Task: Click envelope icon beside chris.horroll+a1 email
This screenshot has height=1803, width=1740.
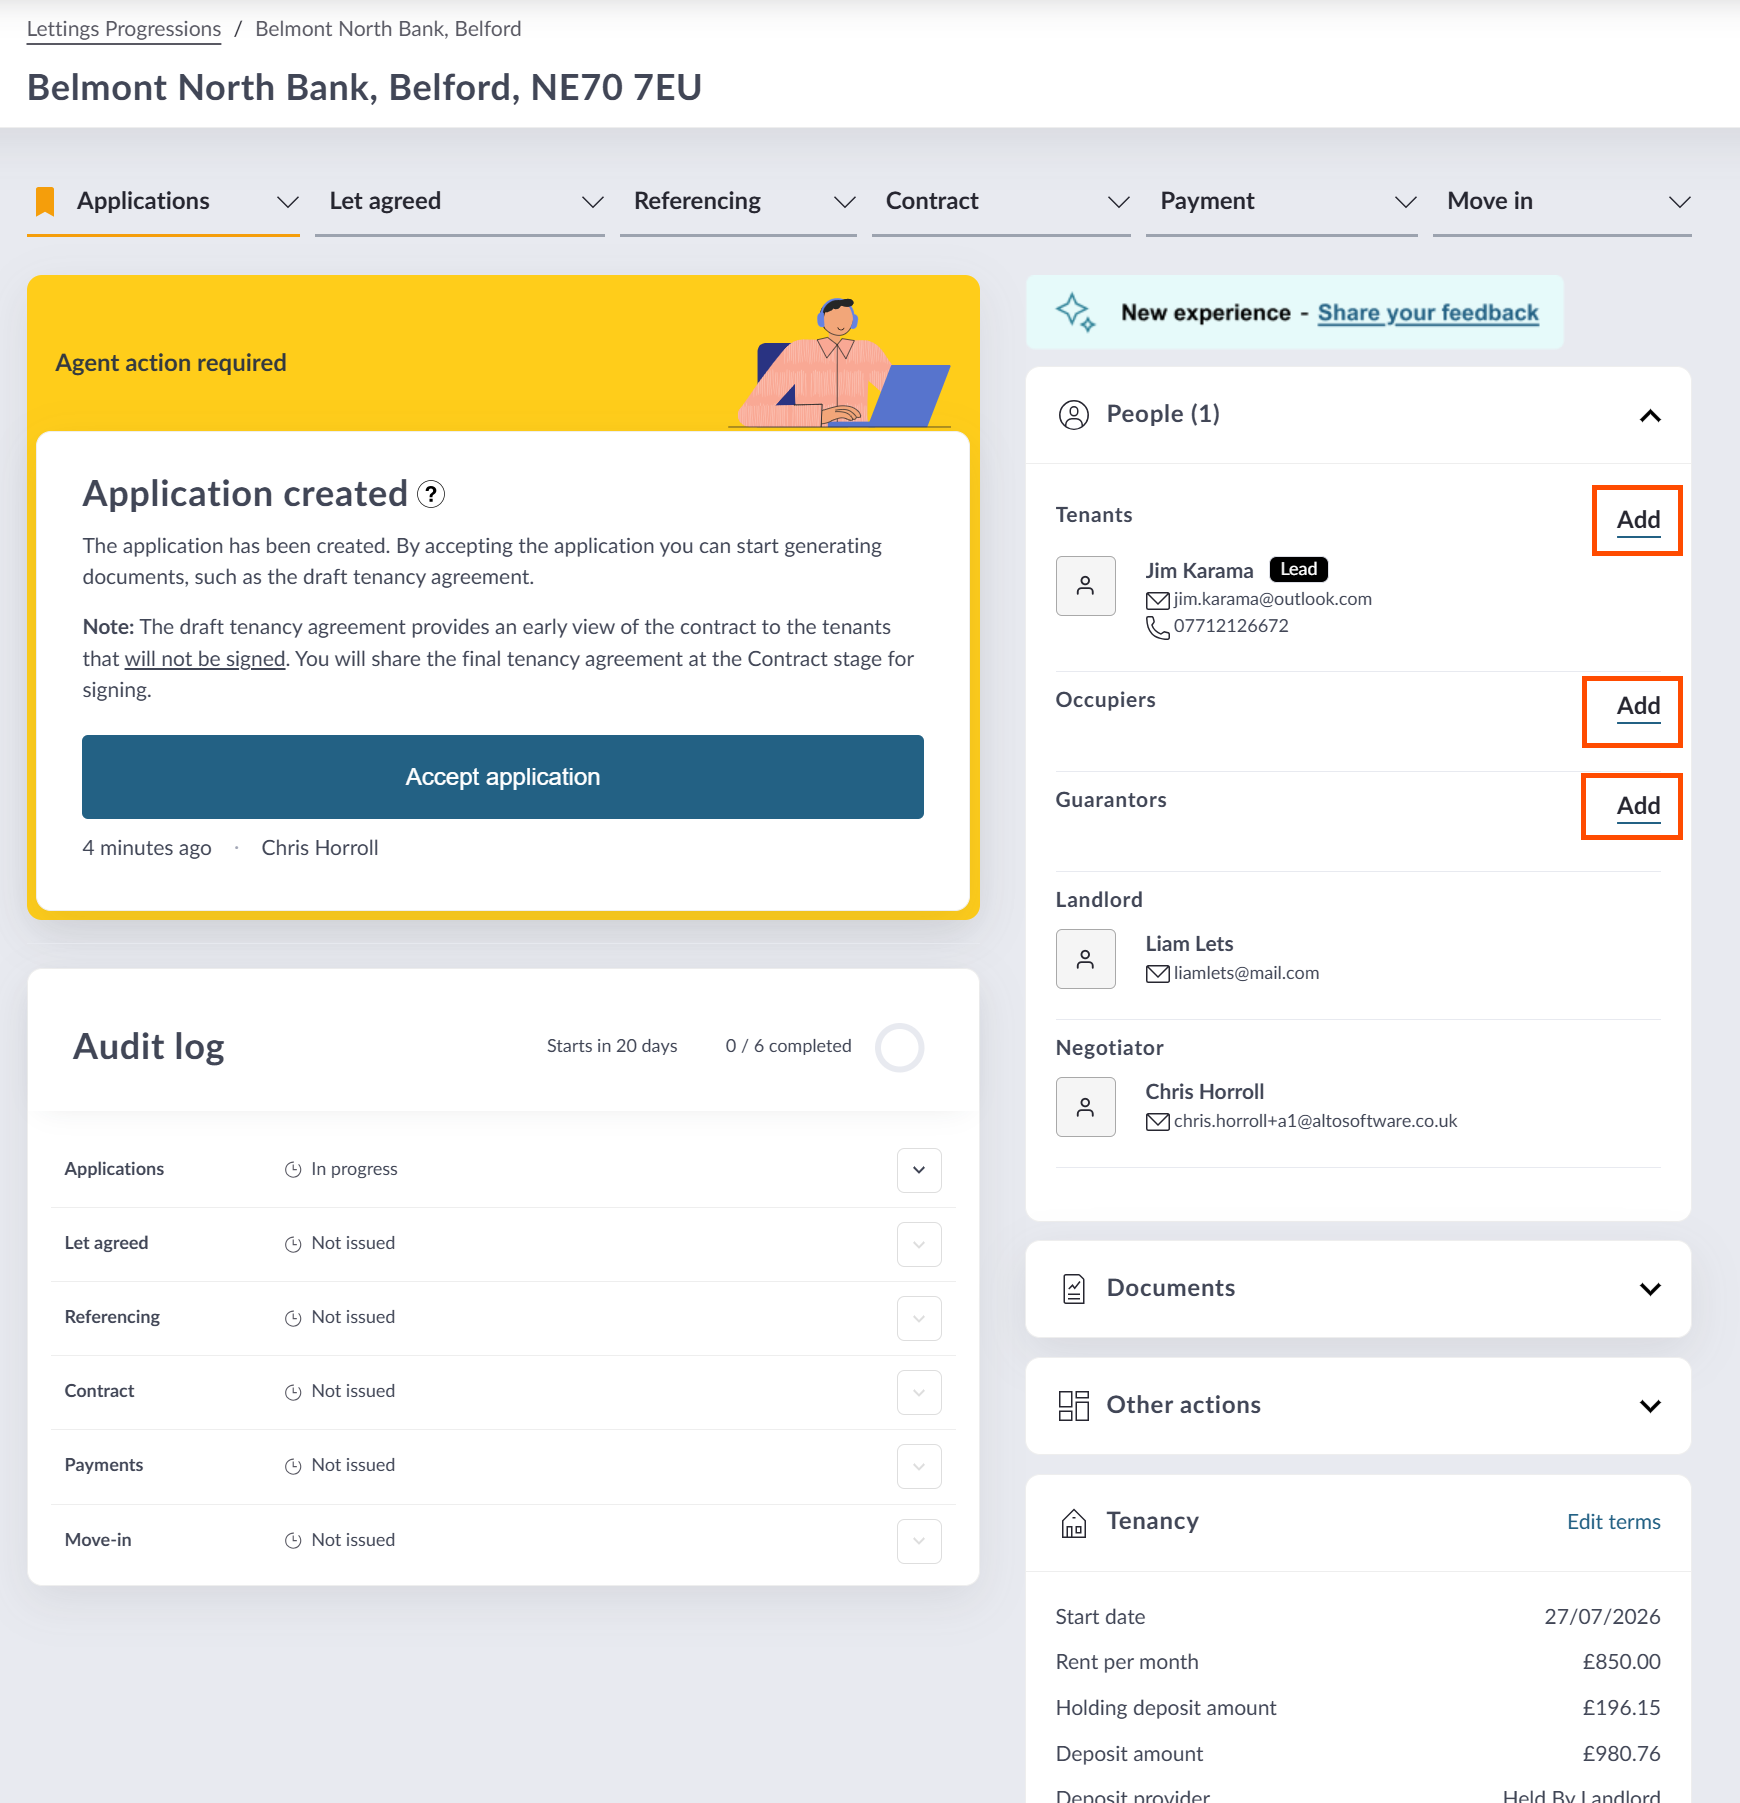Action: [x=1157, y=1122]
